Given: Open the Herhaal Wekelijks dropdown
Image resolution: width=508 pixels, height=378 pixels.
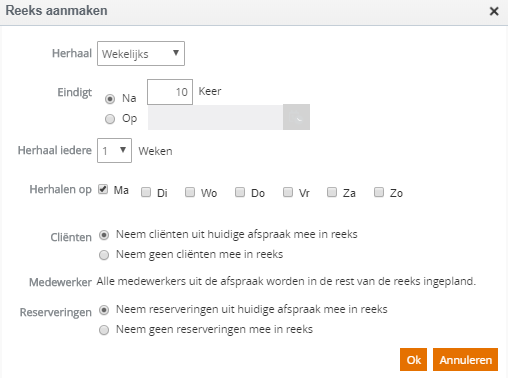Looking at the screenshot, I should click(x=141, y=53).
